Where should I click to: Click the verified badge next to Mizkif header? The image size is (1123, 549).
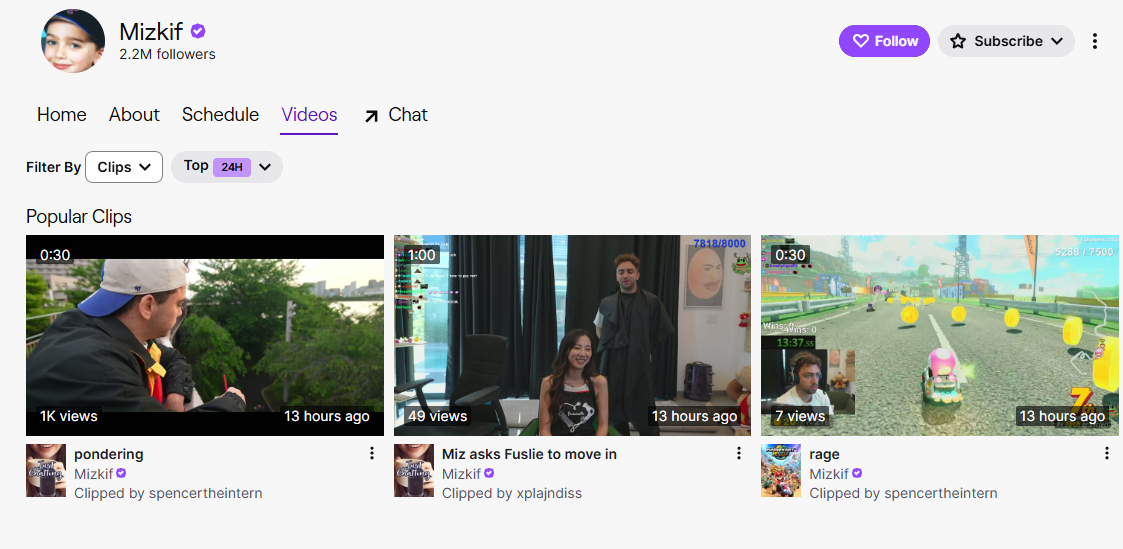[198, 31]
